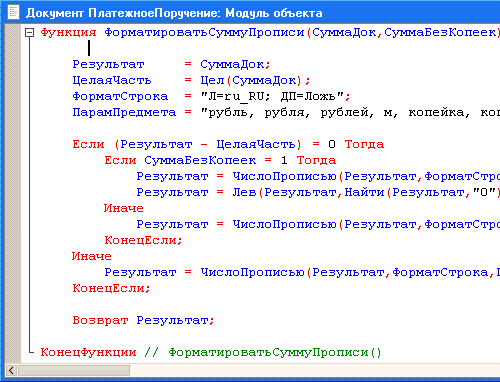Click the keyword 'Функция' on first line
Screen dimensions: 500x382
(x=68, y=33)
